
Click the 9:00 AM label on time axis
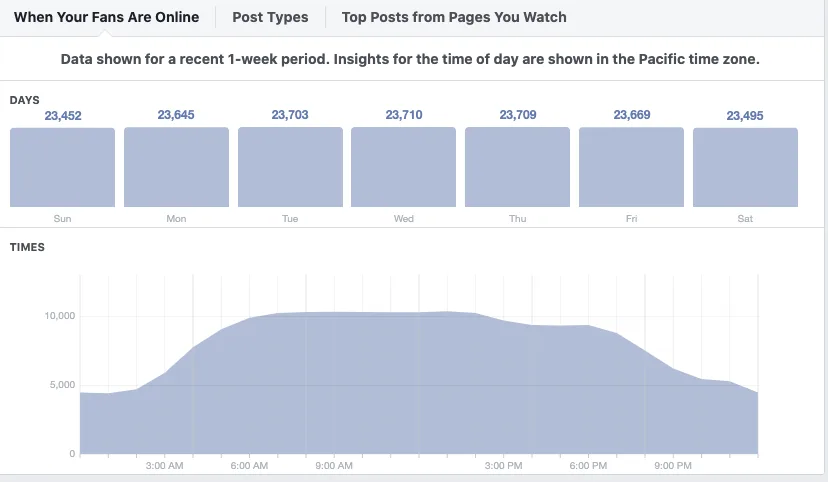coord(334,466)
